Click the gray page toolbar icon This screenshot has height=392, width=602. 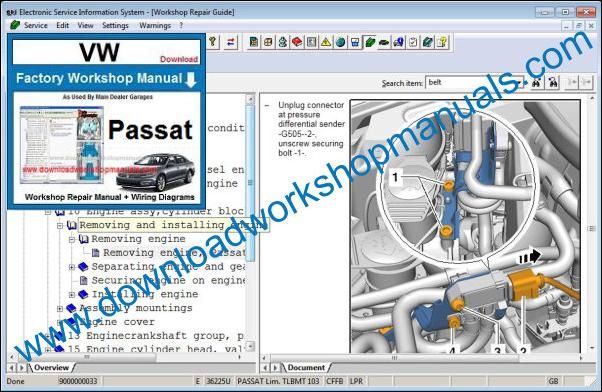tap(311, 42)
